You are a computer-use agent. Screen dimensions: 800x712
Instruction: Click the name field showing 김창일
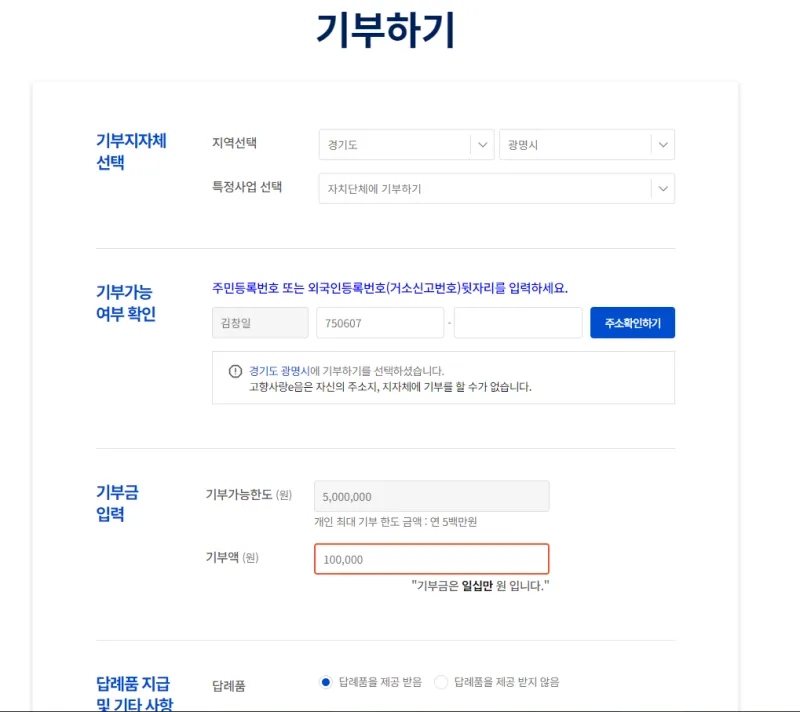coord(260,323)
